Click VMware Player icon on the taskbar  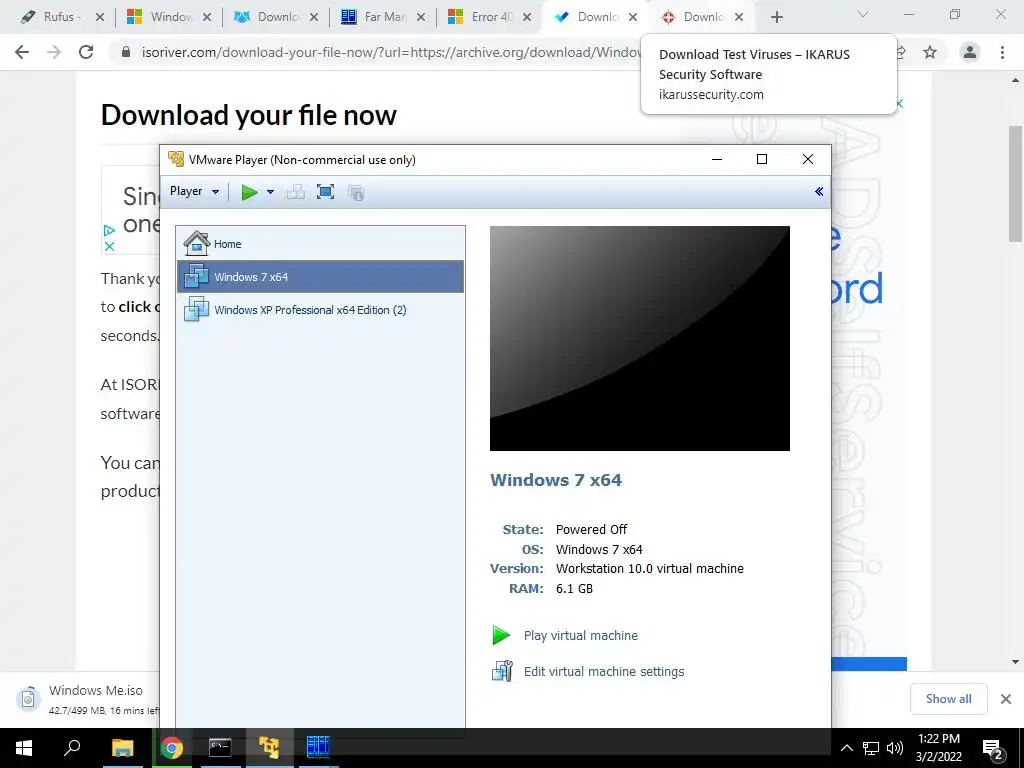click(269, 748)
